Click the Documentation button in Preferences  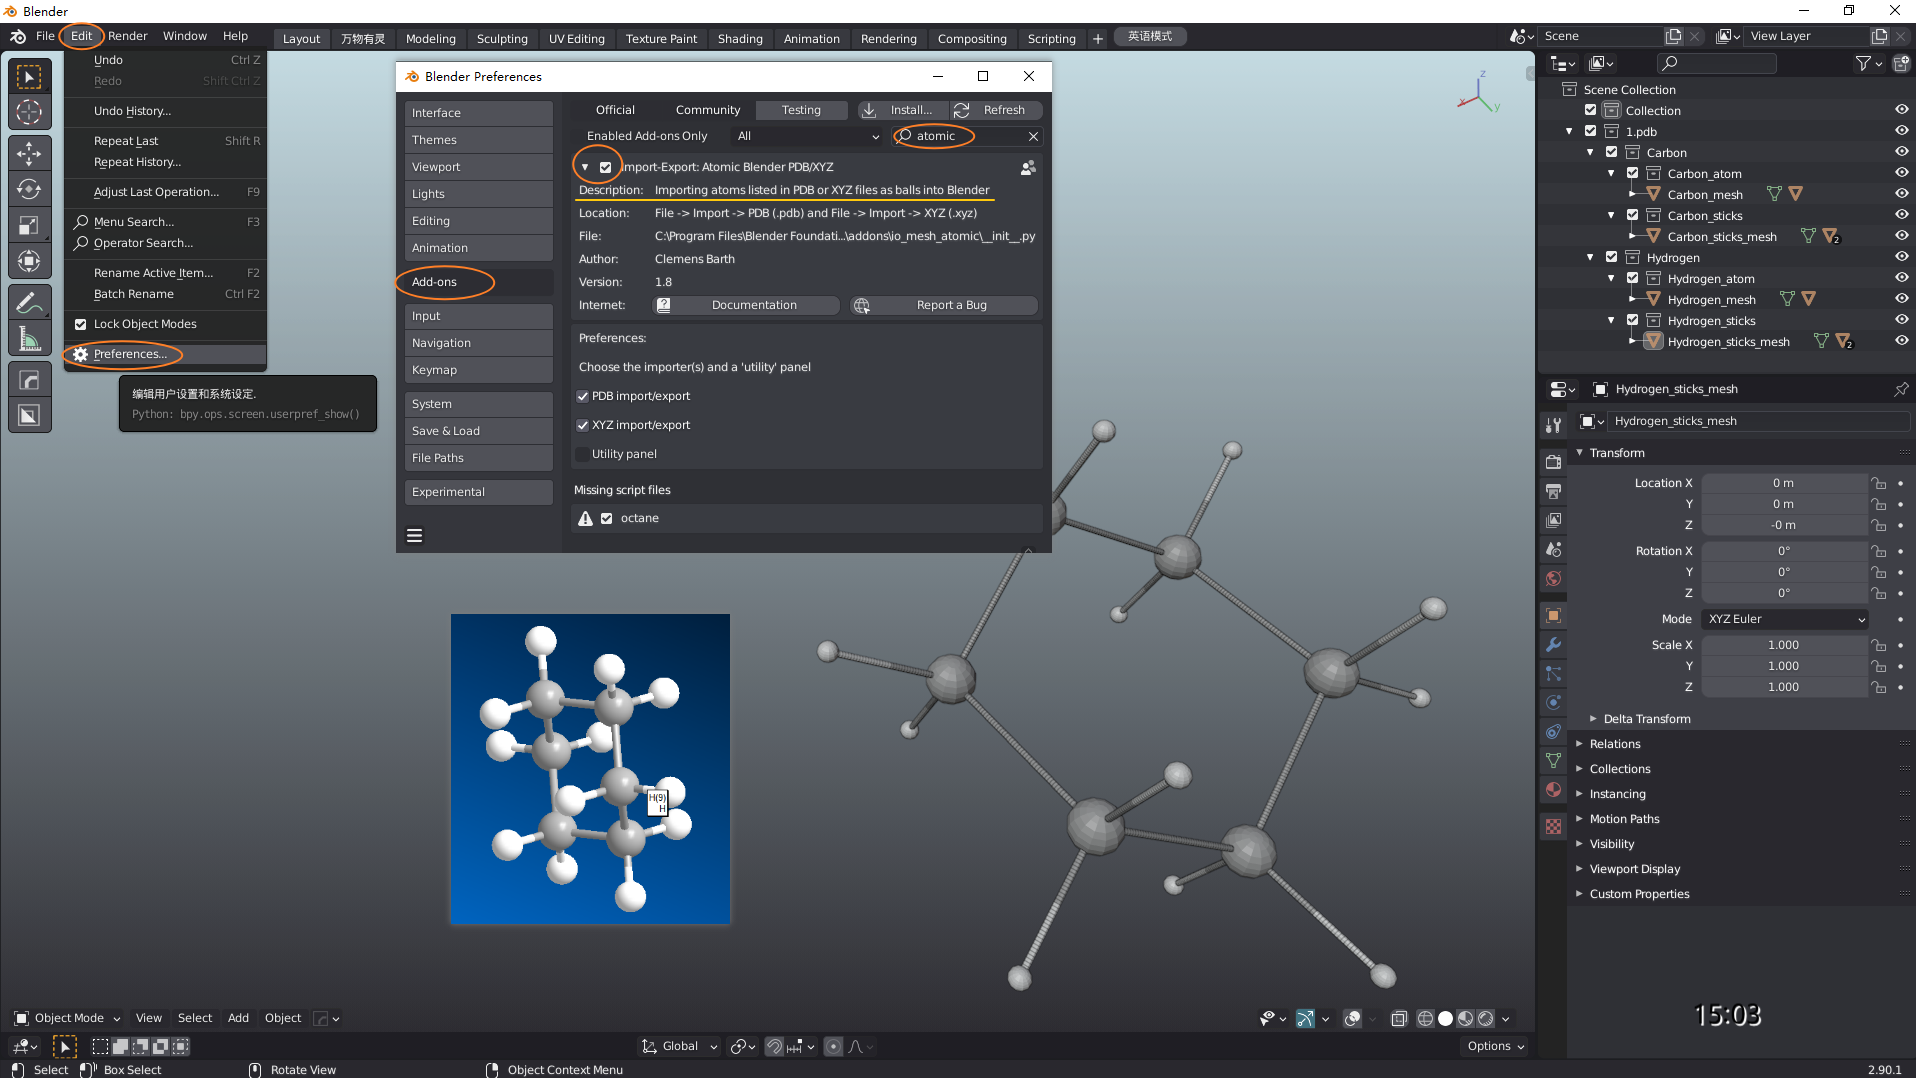[x=746, y=305]
